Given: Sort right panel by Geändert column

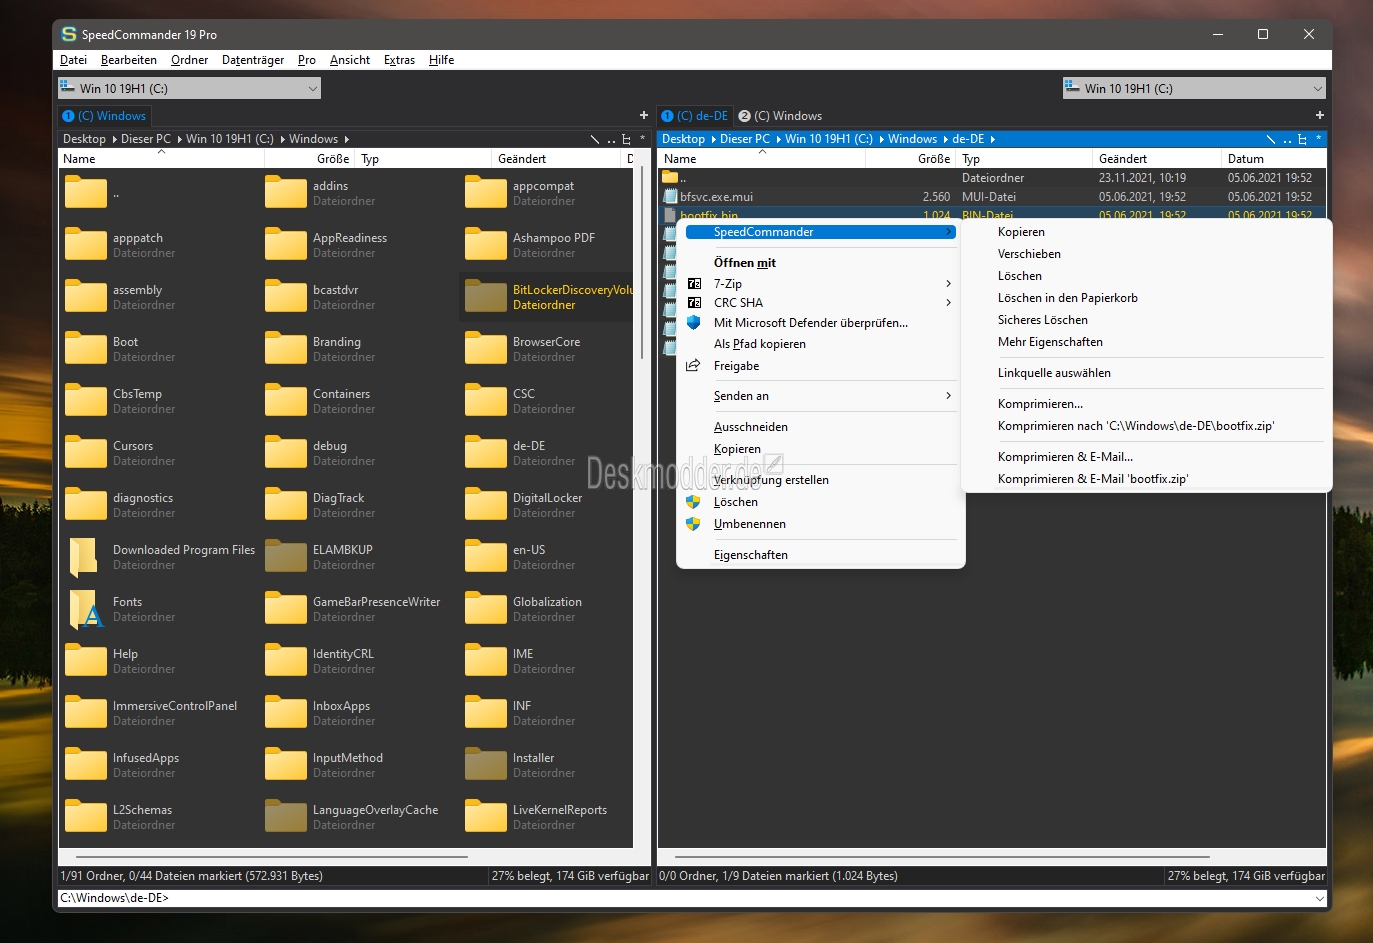Looking at the screenshot, I should pos(1157,159).
